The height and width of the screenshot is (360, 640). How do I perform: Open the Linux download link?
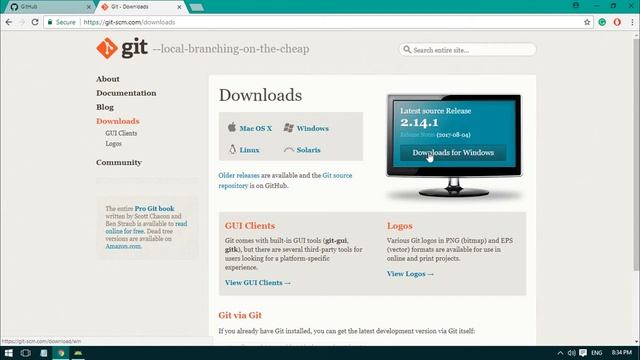[x=249, y=150]
